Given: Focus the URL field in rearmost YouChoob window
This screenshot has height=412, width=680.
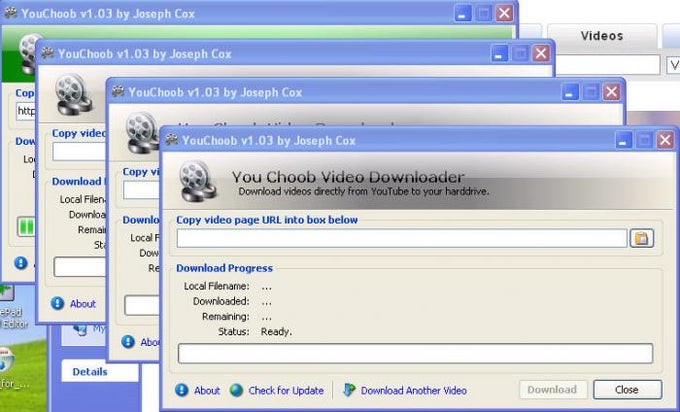Looking at the screenshot, I should (26, 111).
